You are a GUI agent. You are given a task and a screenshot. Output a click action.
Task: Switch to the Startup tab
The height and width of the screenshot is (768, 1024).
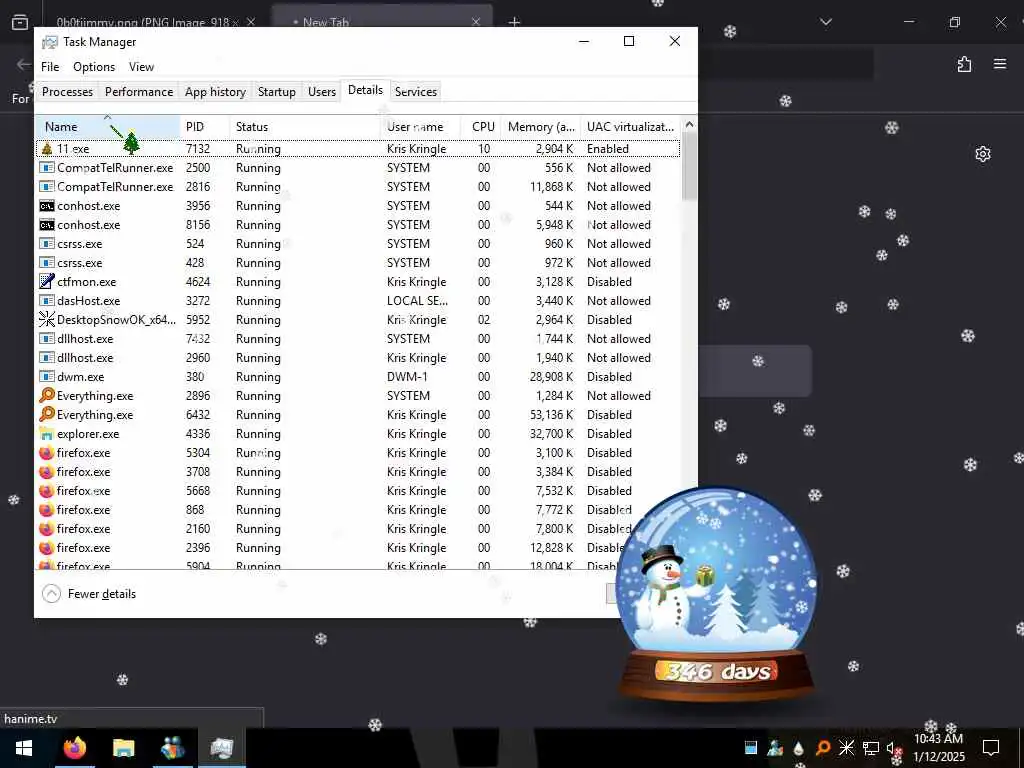(276, 91)
